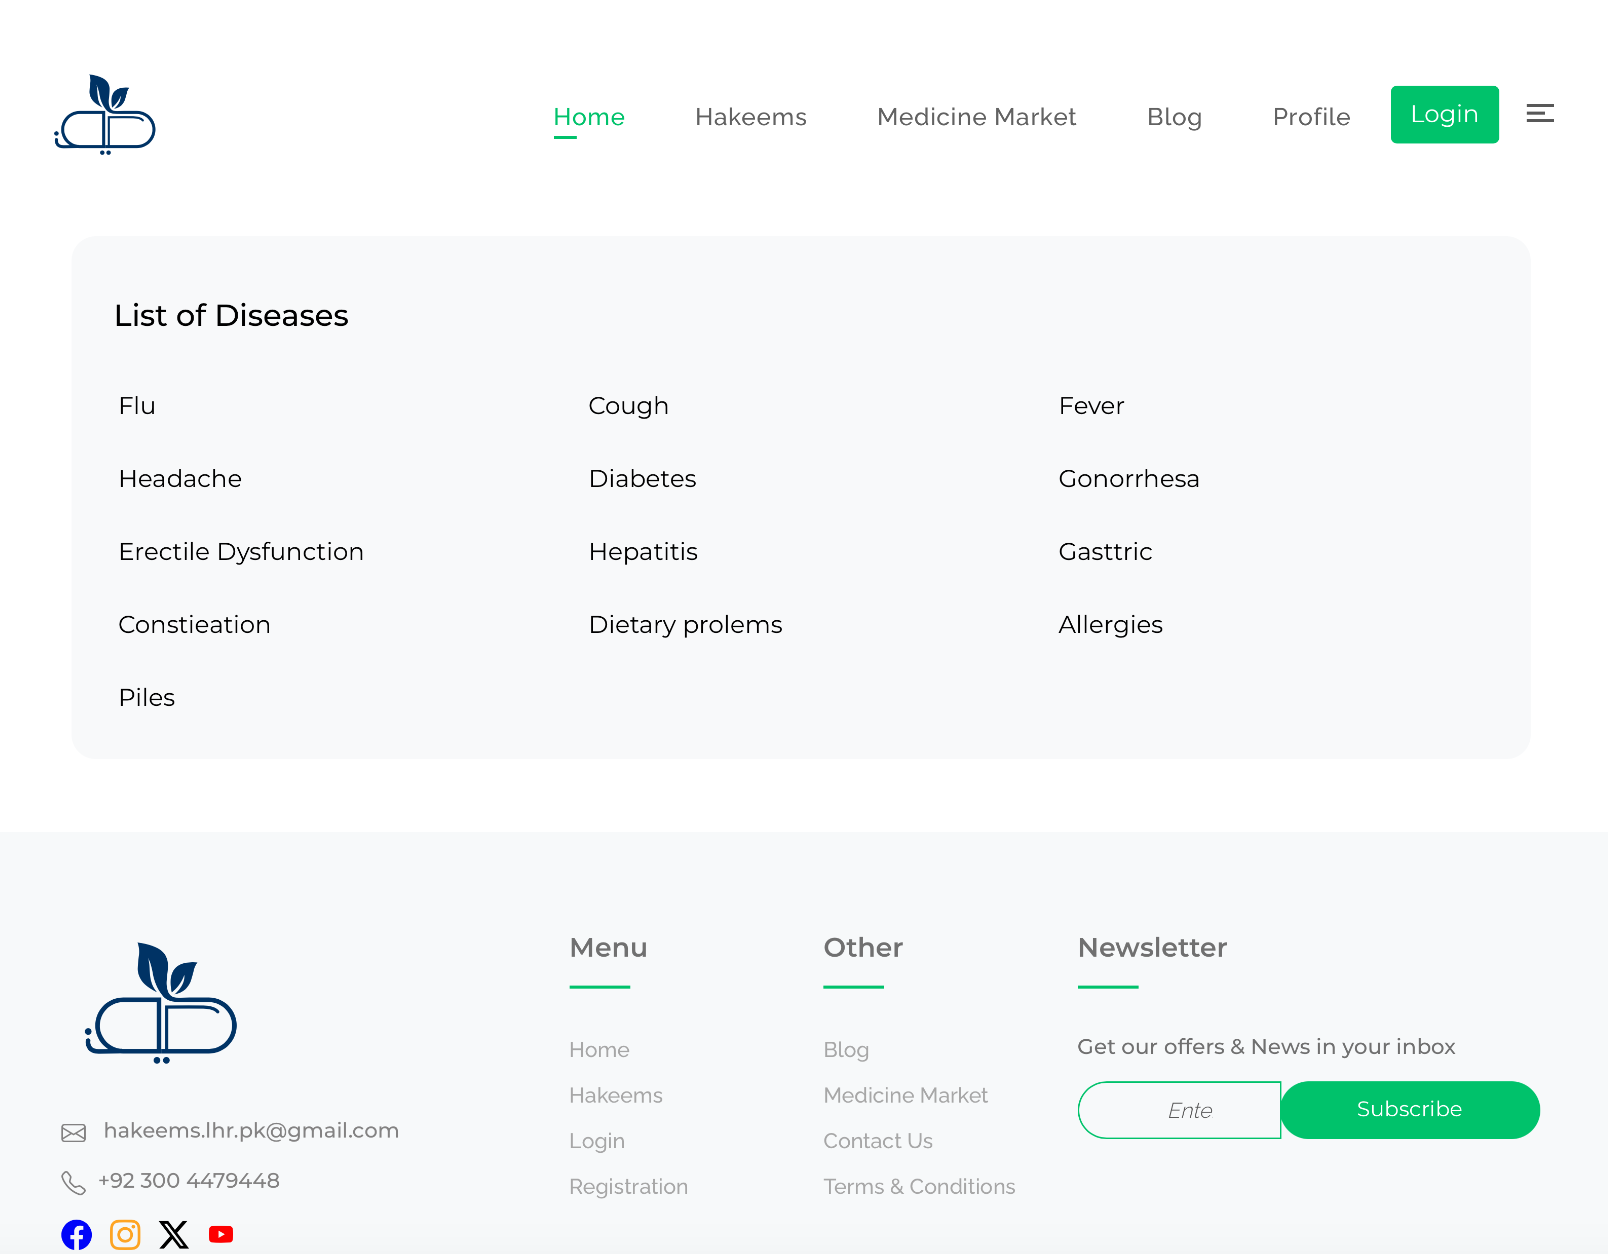Focus the newsletter email input field
Image resolution: width=1608 pixels, height=1254 pixels.
(1179, 1110)
